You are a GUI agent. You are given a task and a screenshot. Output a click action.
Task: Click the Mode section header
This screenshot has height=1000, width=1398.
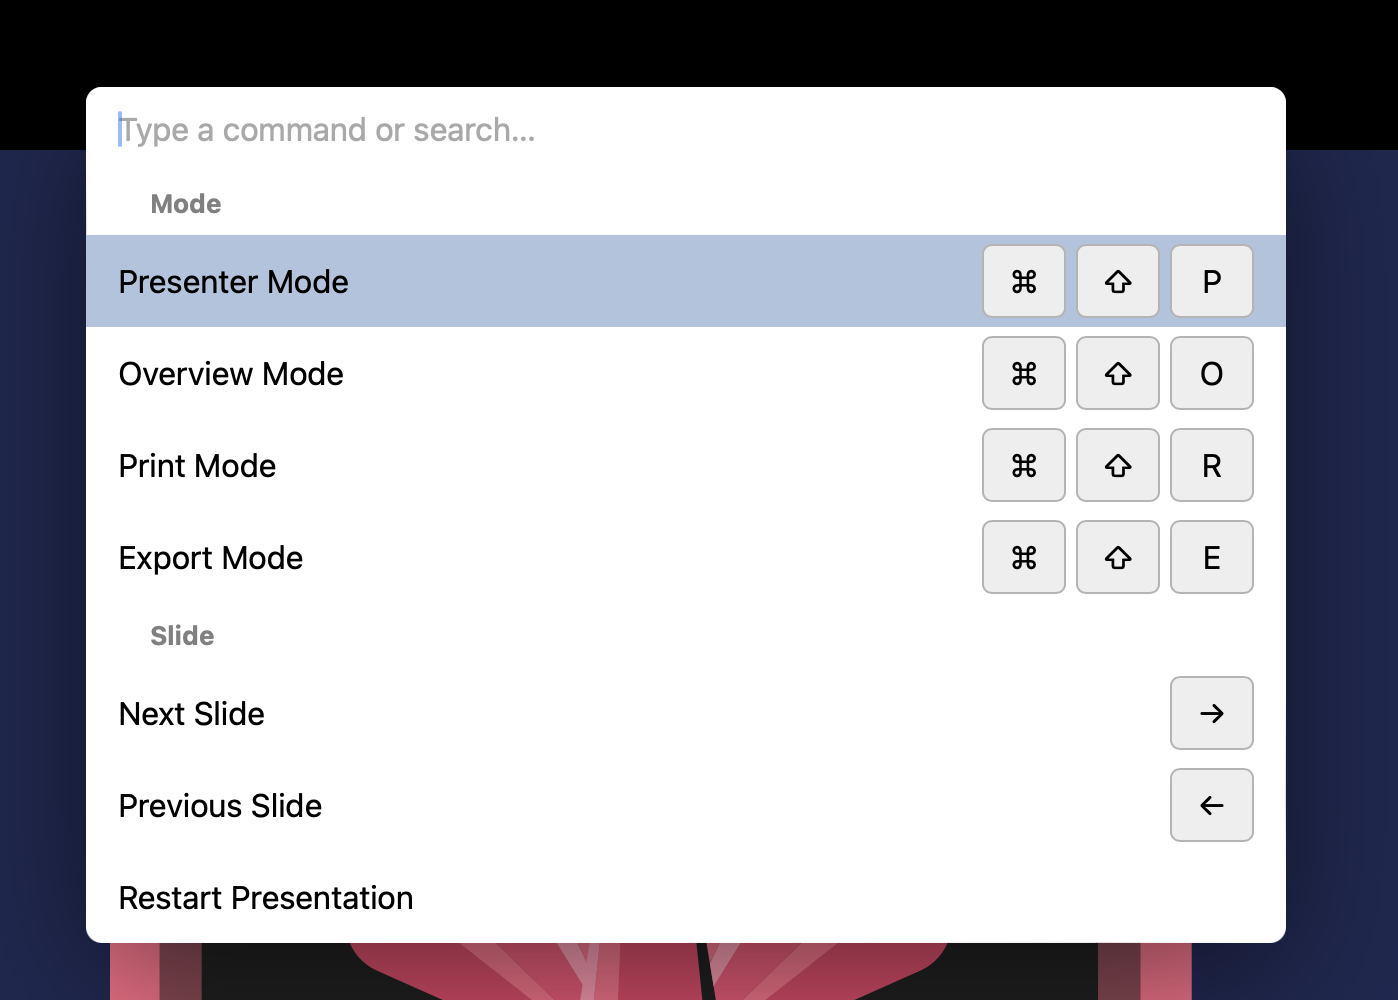pos(186,203)
